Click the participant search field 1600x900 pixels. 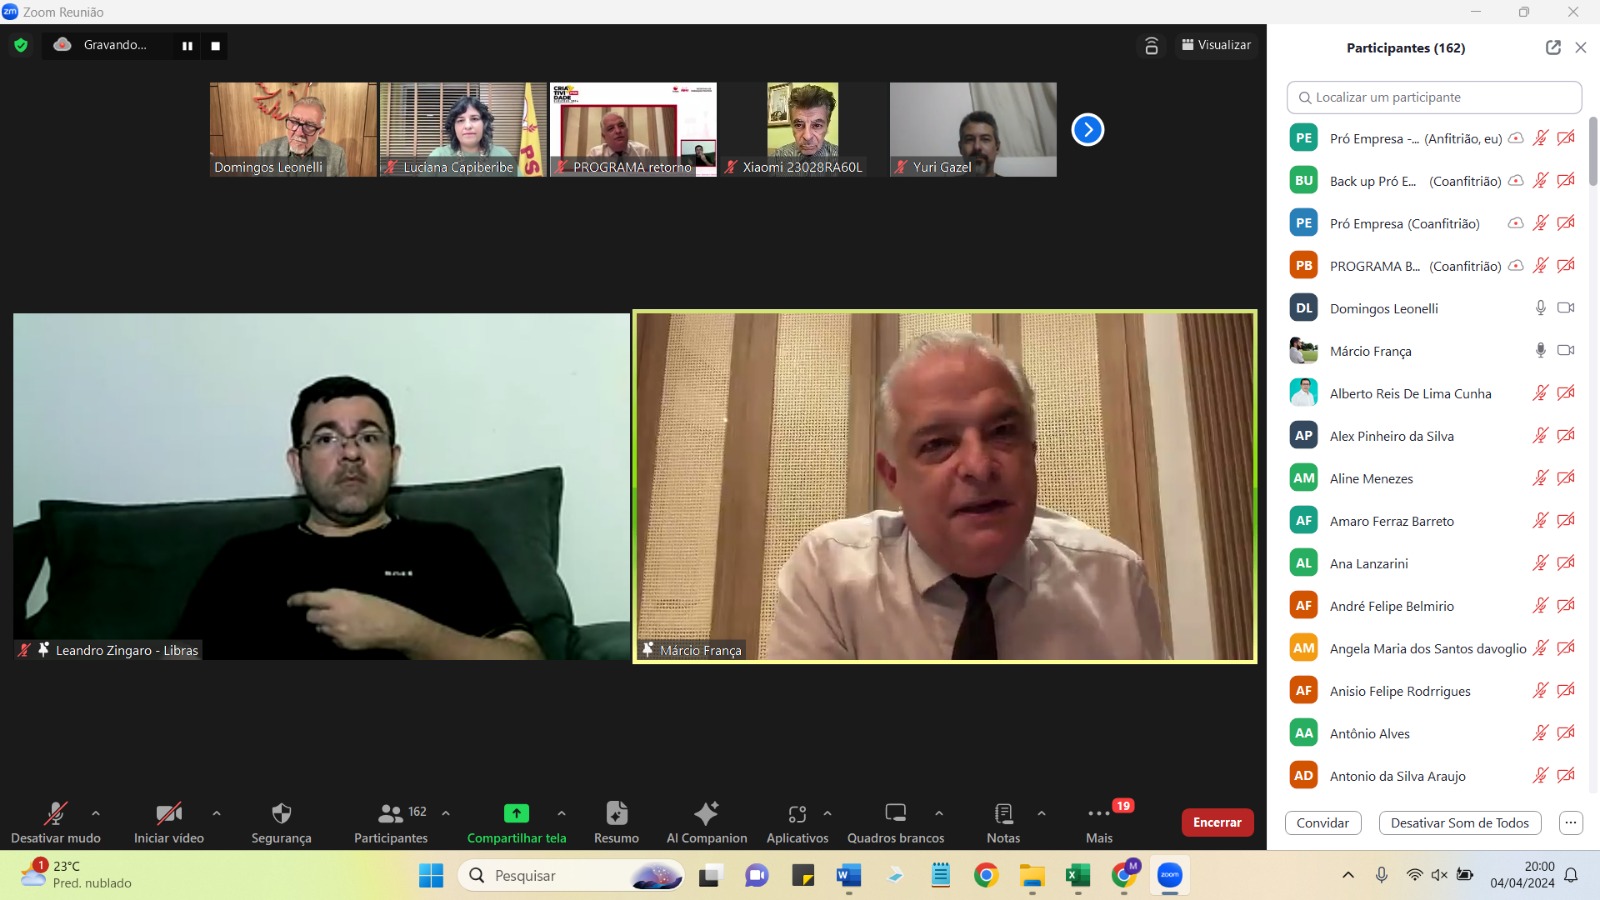1435,97
